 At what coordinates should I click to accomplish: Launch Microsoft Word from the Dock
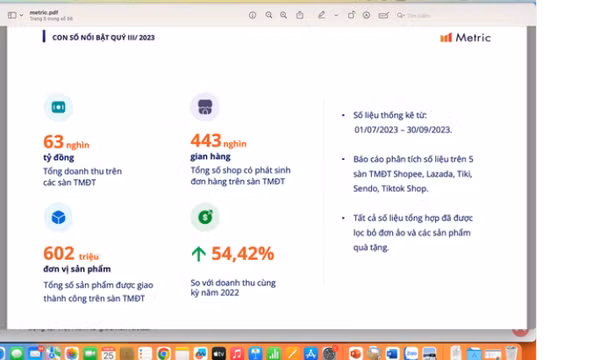[x=392, y=353]
